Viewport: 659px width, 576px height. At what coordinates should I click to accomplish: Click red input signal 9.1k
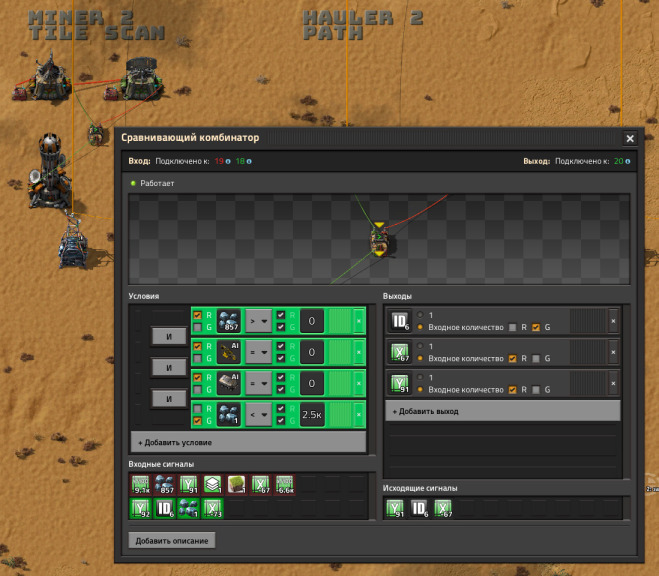tap(141, 485)
